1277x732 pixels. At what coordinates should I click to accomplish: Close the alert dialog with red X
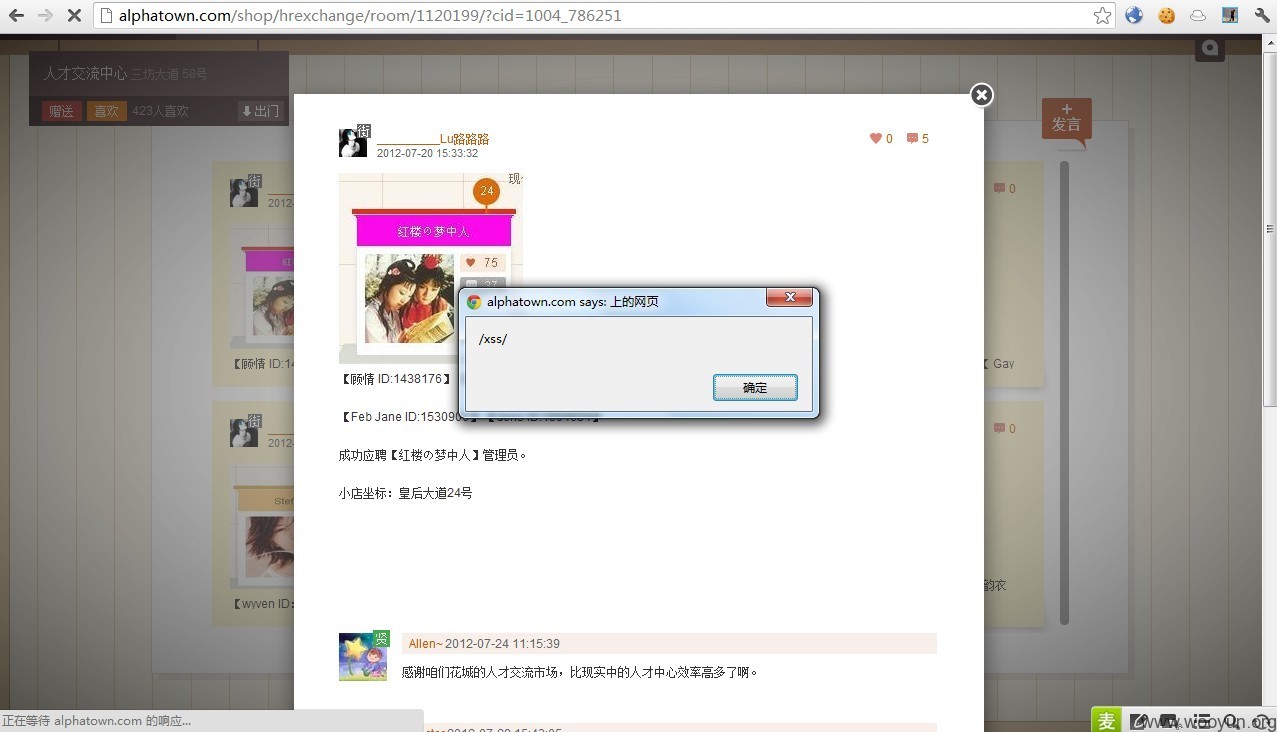pos(789,298)
